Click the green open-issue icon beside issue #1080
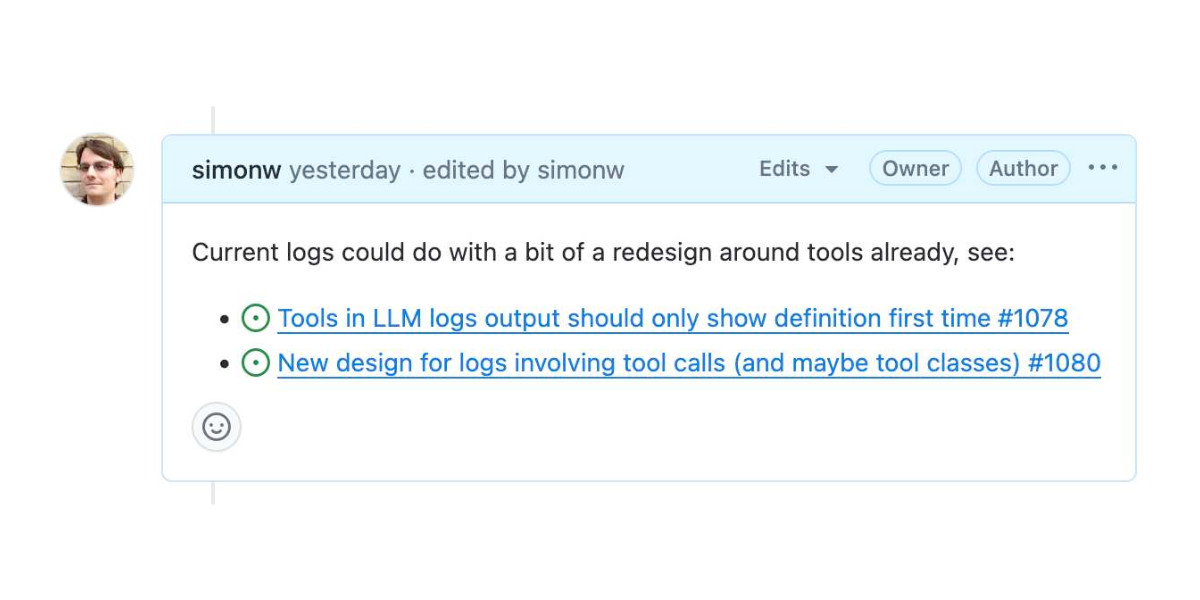 tap(256, 362)
